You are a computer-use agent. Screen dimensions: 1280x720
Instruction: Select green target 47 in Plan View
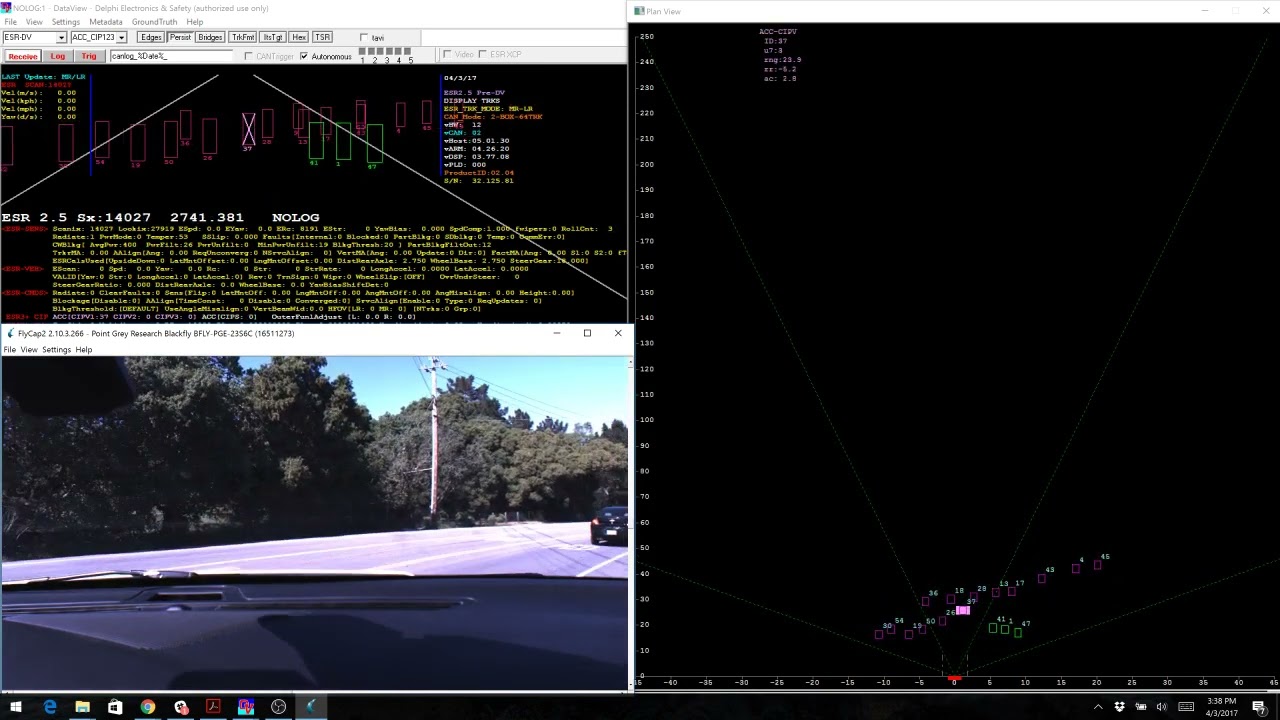tap(1018, 632)
